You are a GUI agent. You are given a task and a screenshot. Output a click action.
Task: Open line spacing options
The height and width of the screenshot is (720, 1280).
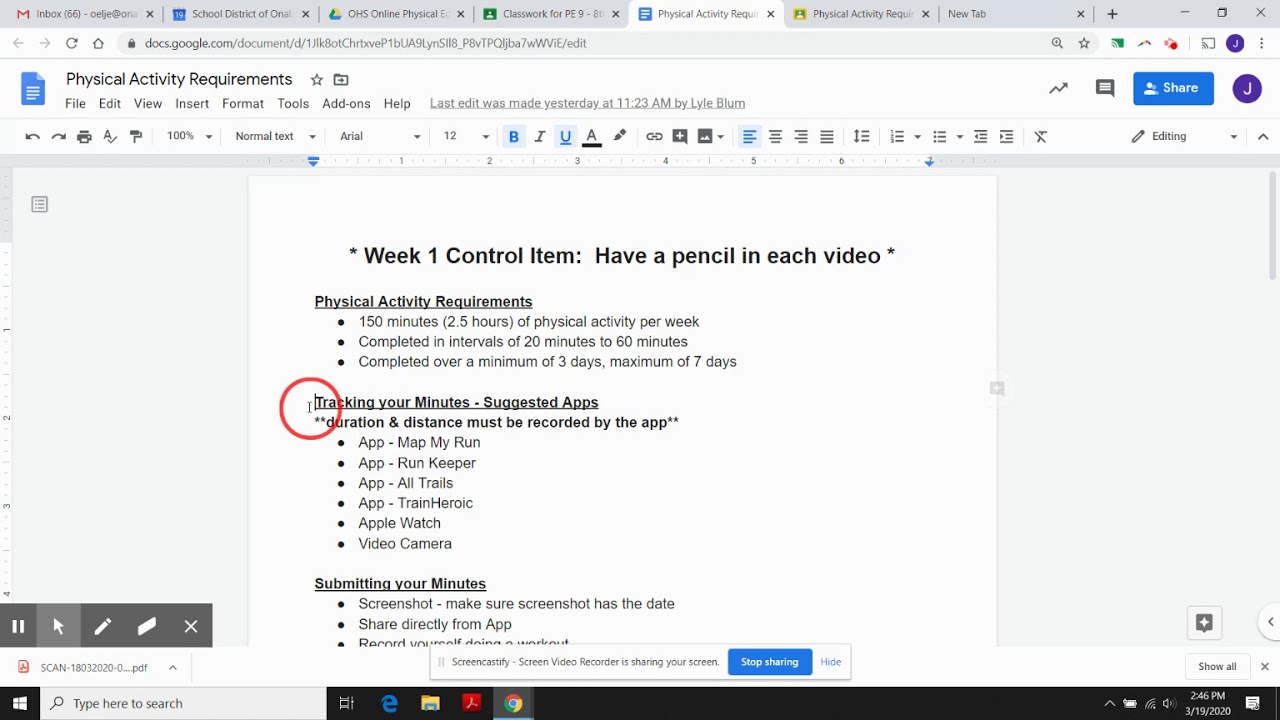pos(861,136)
